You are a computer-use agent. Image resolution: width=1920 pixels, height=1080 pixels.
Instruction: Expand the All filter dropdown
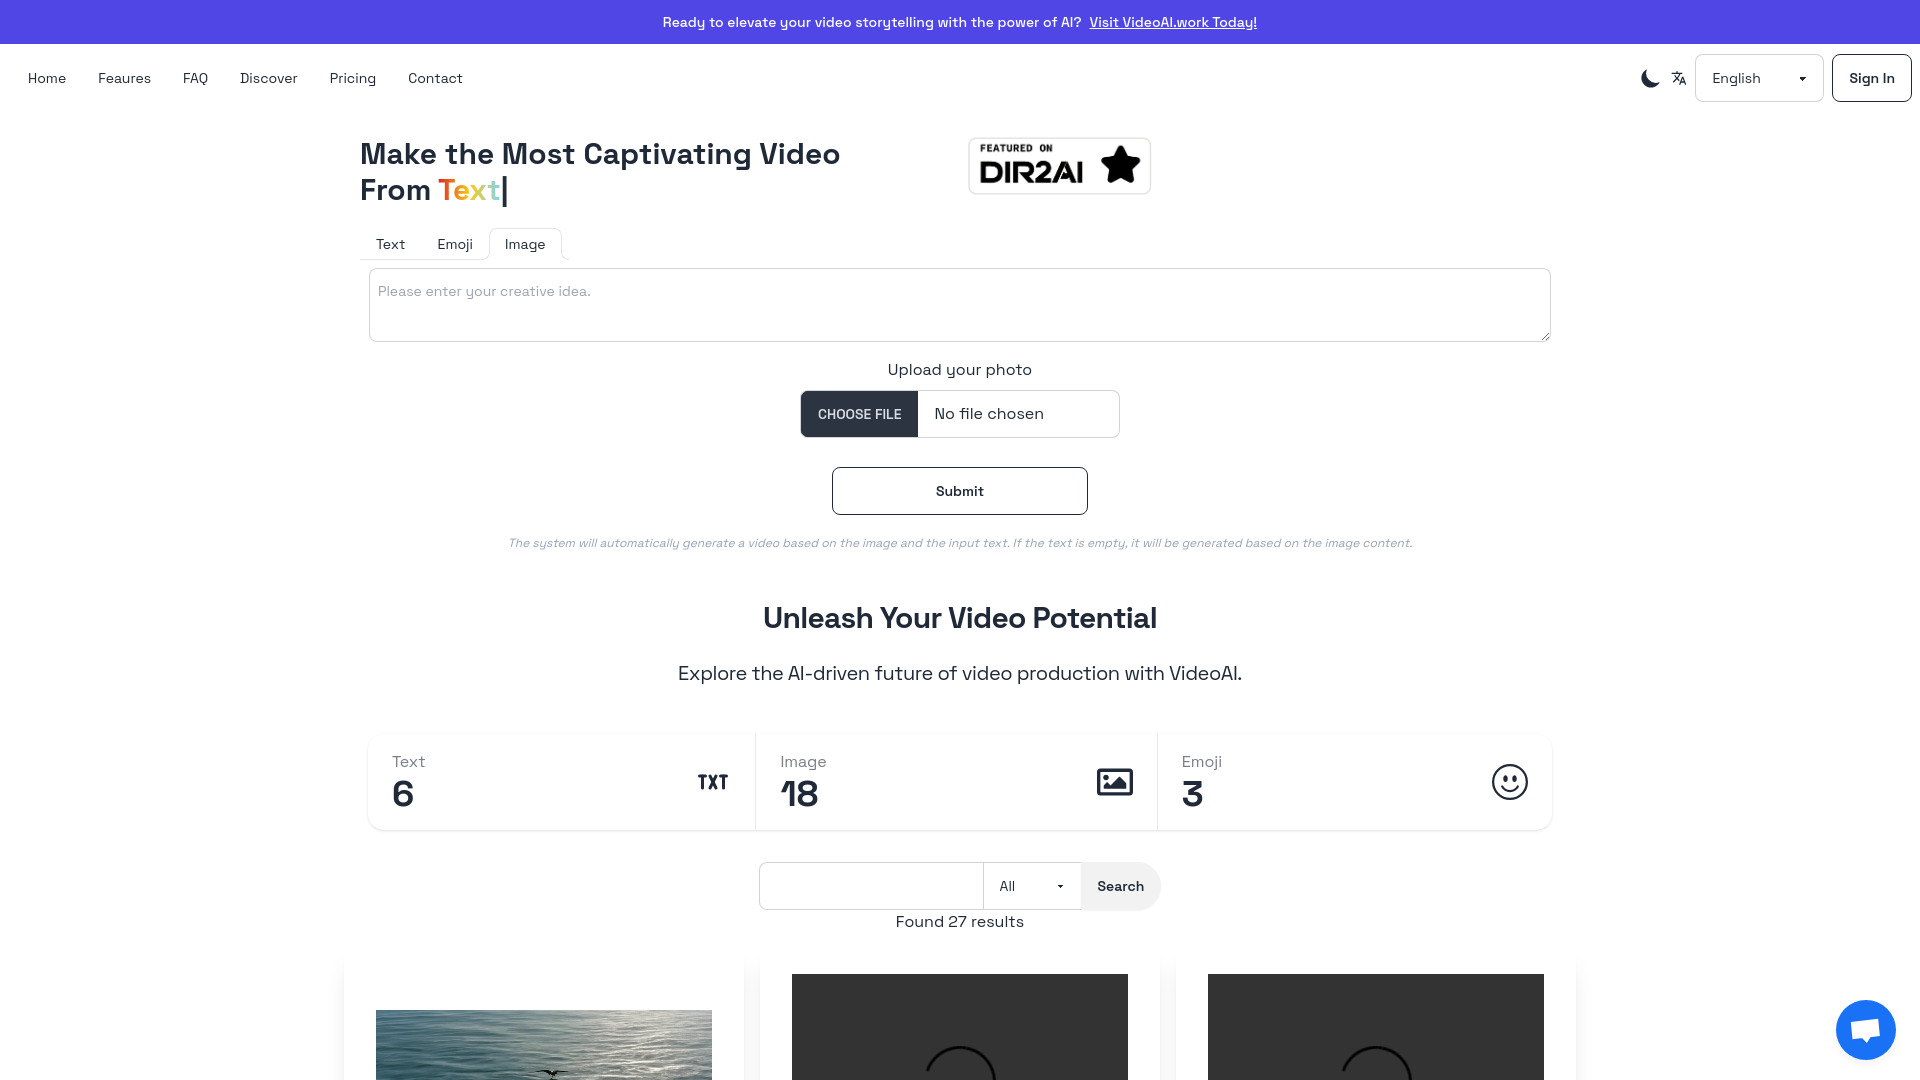pyautogui.click(x=1033, y=886)
